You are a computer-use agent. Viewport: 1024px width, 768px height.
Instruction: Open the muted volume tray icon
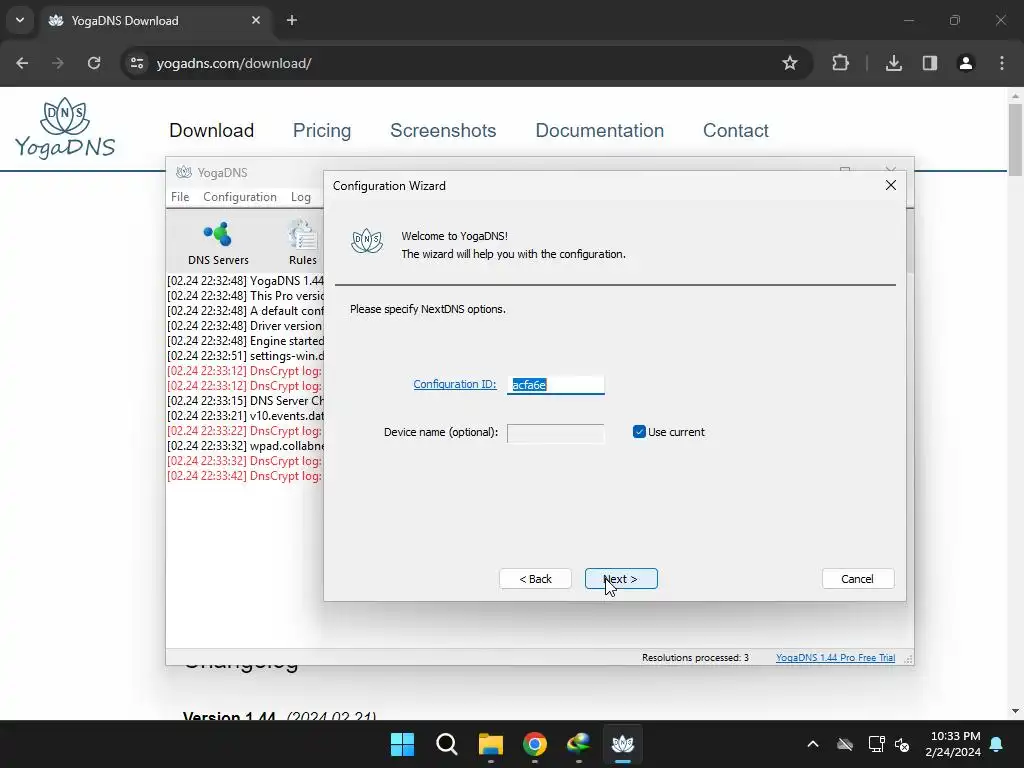pos(902,744)
